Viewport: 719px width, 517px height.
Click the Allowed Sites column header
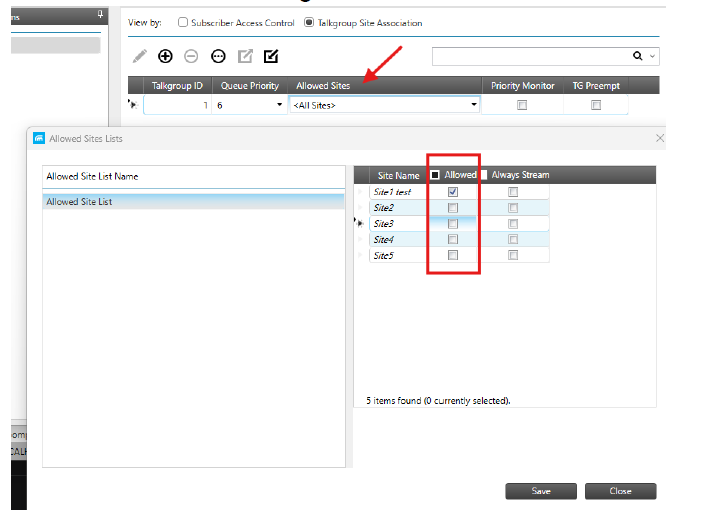[385, 86]
